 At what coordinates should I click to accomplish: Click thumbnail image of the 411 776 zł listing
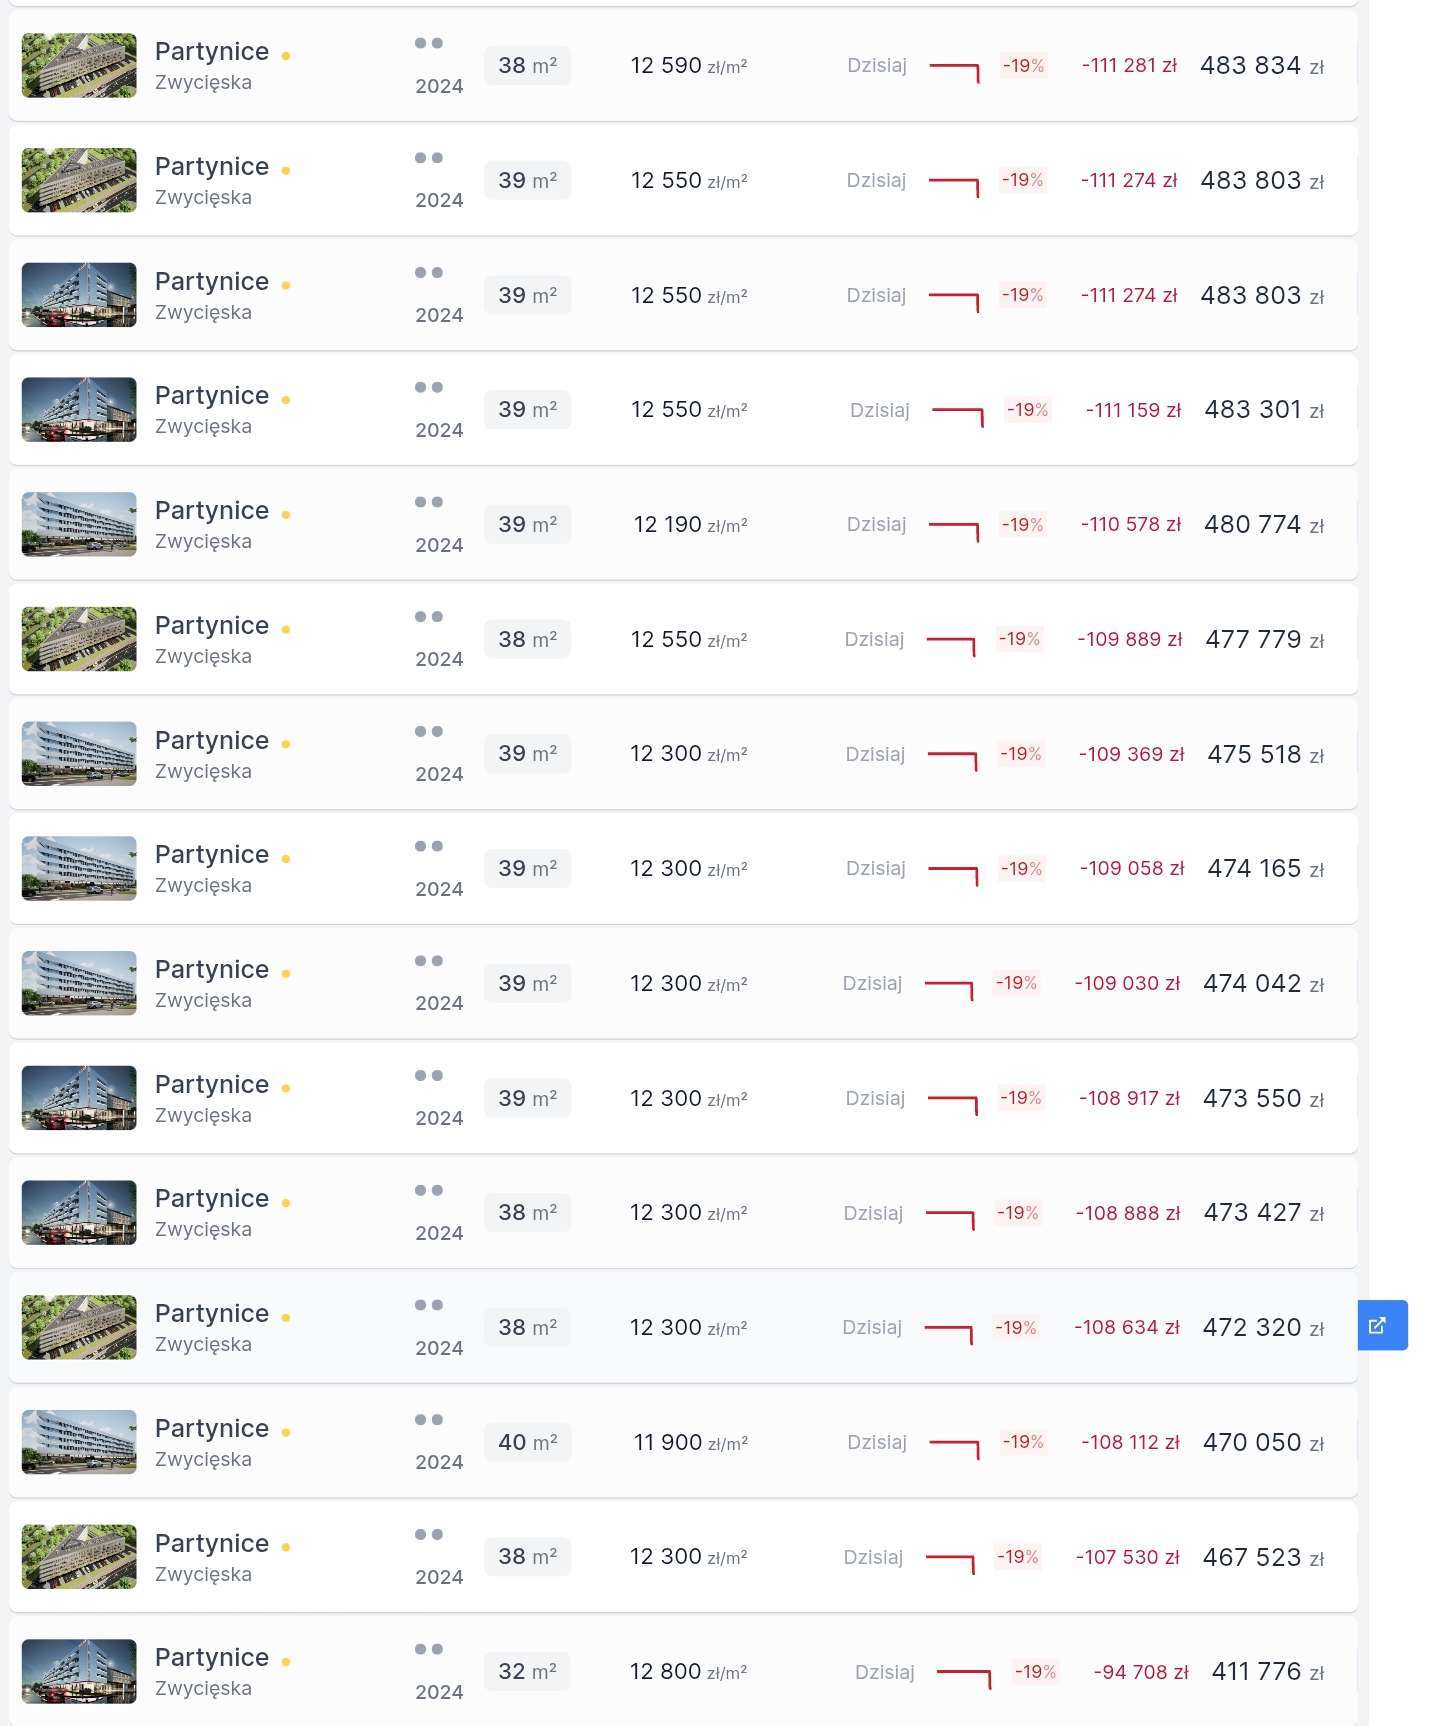pyautogui.click(x=79, y=1671)
